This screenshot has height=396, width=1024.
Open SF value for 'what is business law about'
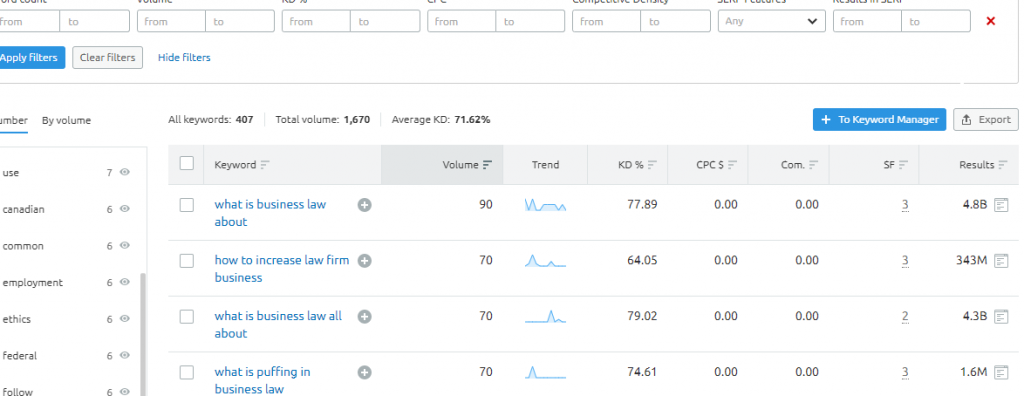click(x=905, y=205)
